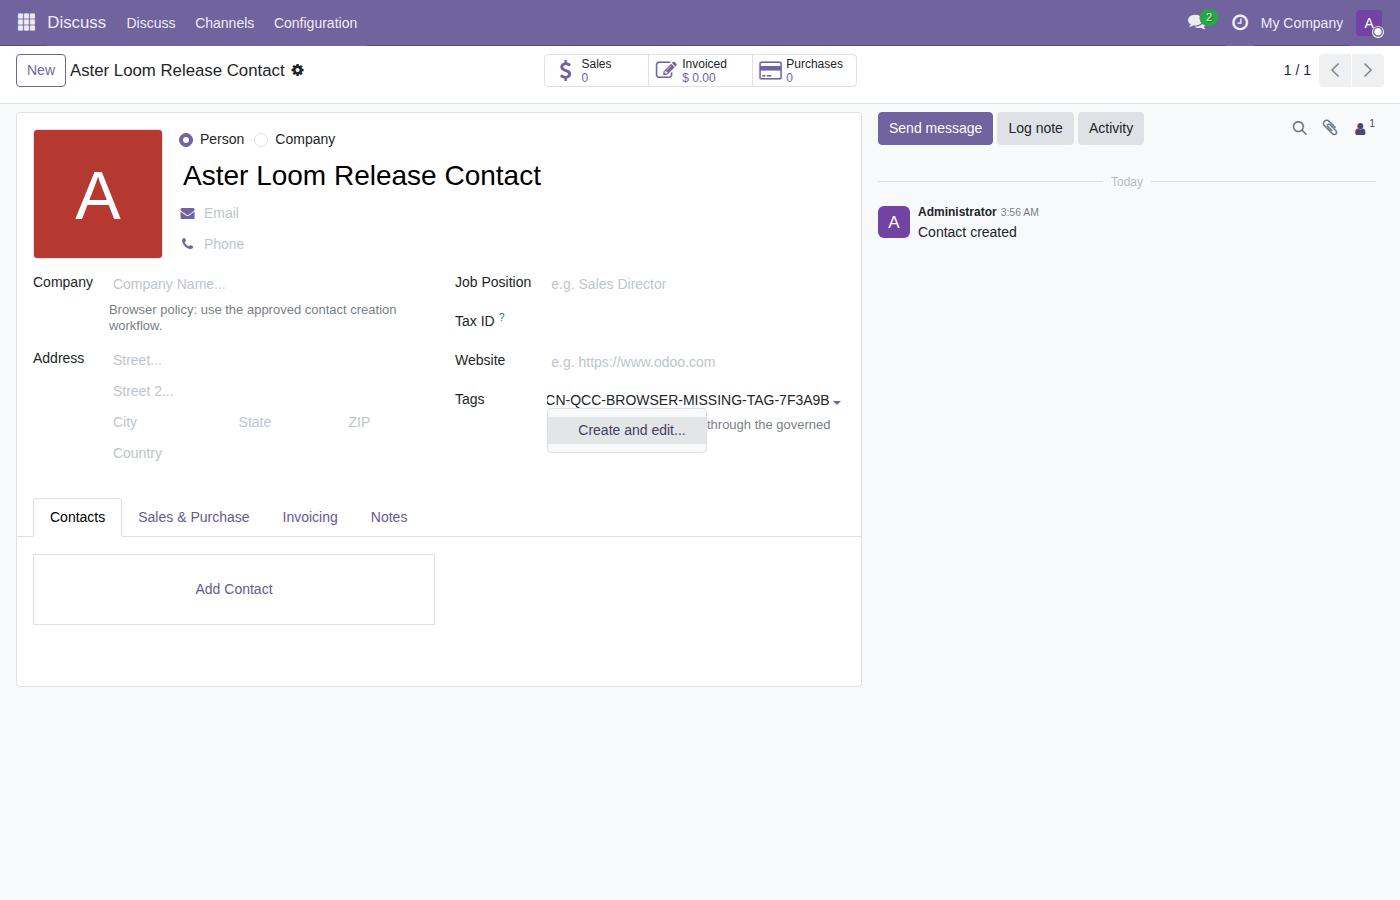Image resolution: width=1400 pixels, height=900 pixels.
Task: Switch to the Invoicing tab
Action: [x=310, y=517]
